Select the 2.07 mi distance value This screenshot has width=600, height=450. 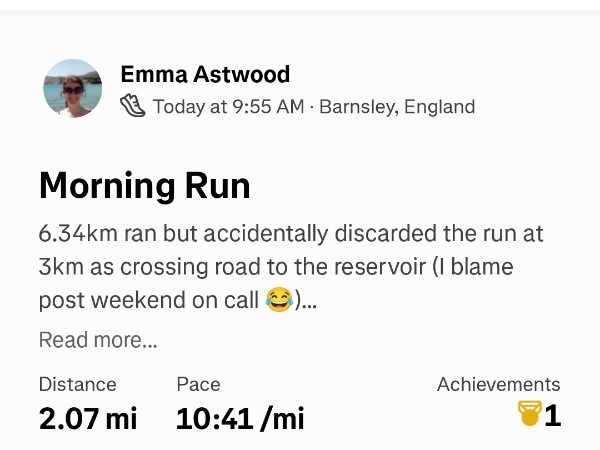click(x=88, y=417)
